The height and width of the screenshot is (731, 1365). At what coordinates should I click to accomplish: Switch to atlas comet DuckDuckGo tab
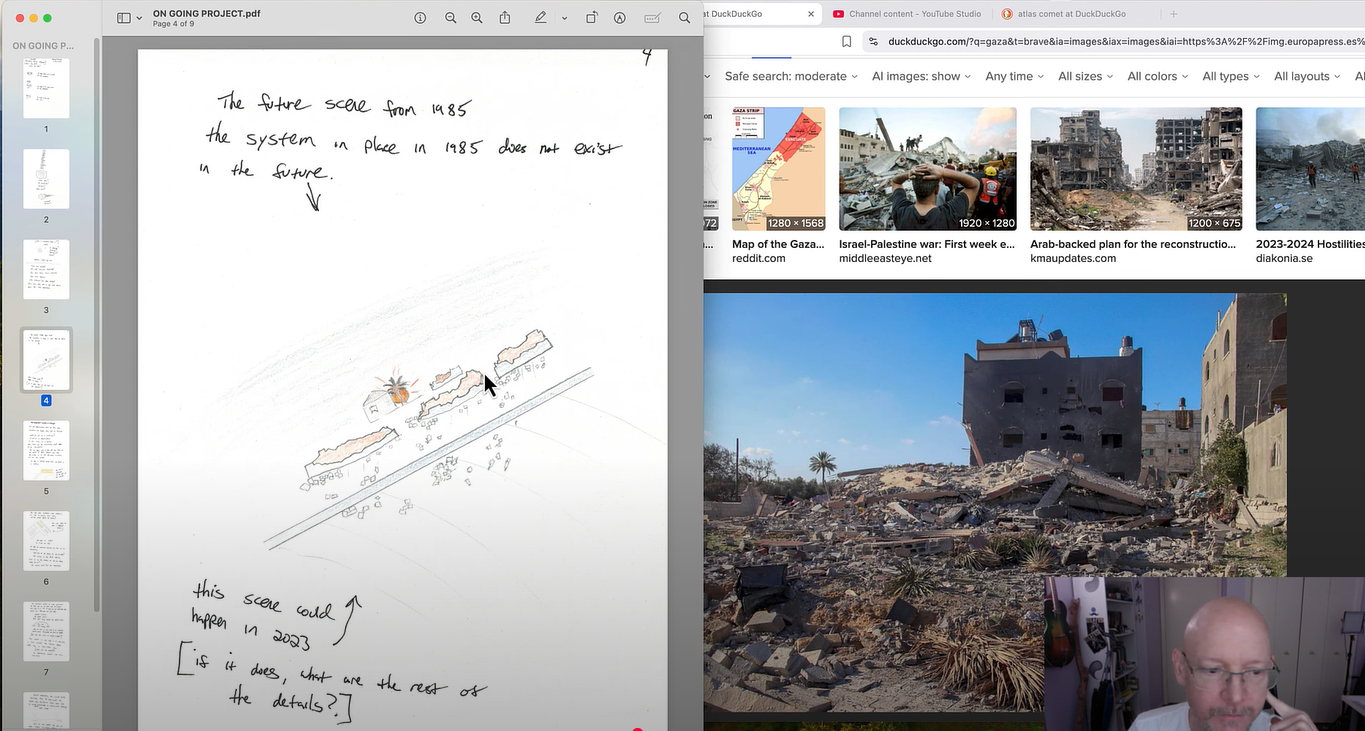point(1071,14)
